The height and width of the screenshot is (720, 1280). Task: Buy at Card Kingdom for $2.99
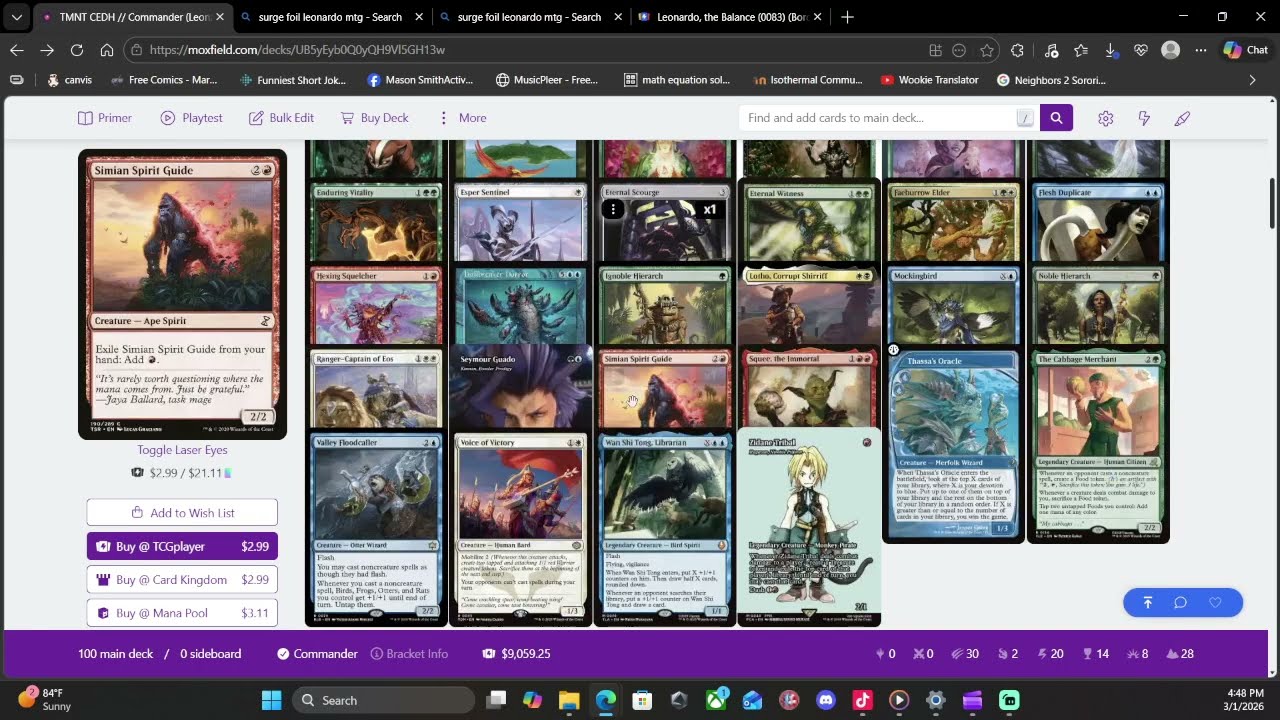(x=182, y=580)
